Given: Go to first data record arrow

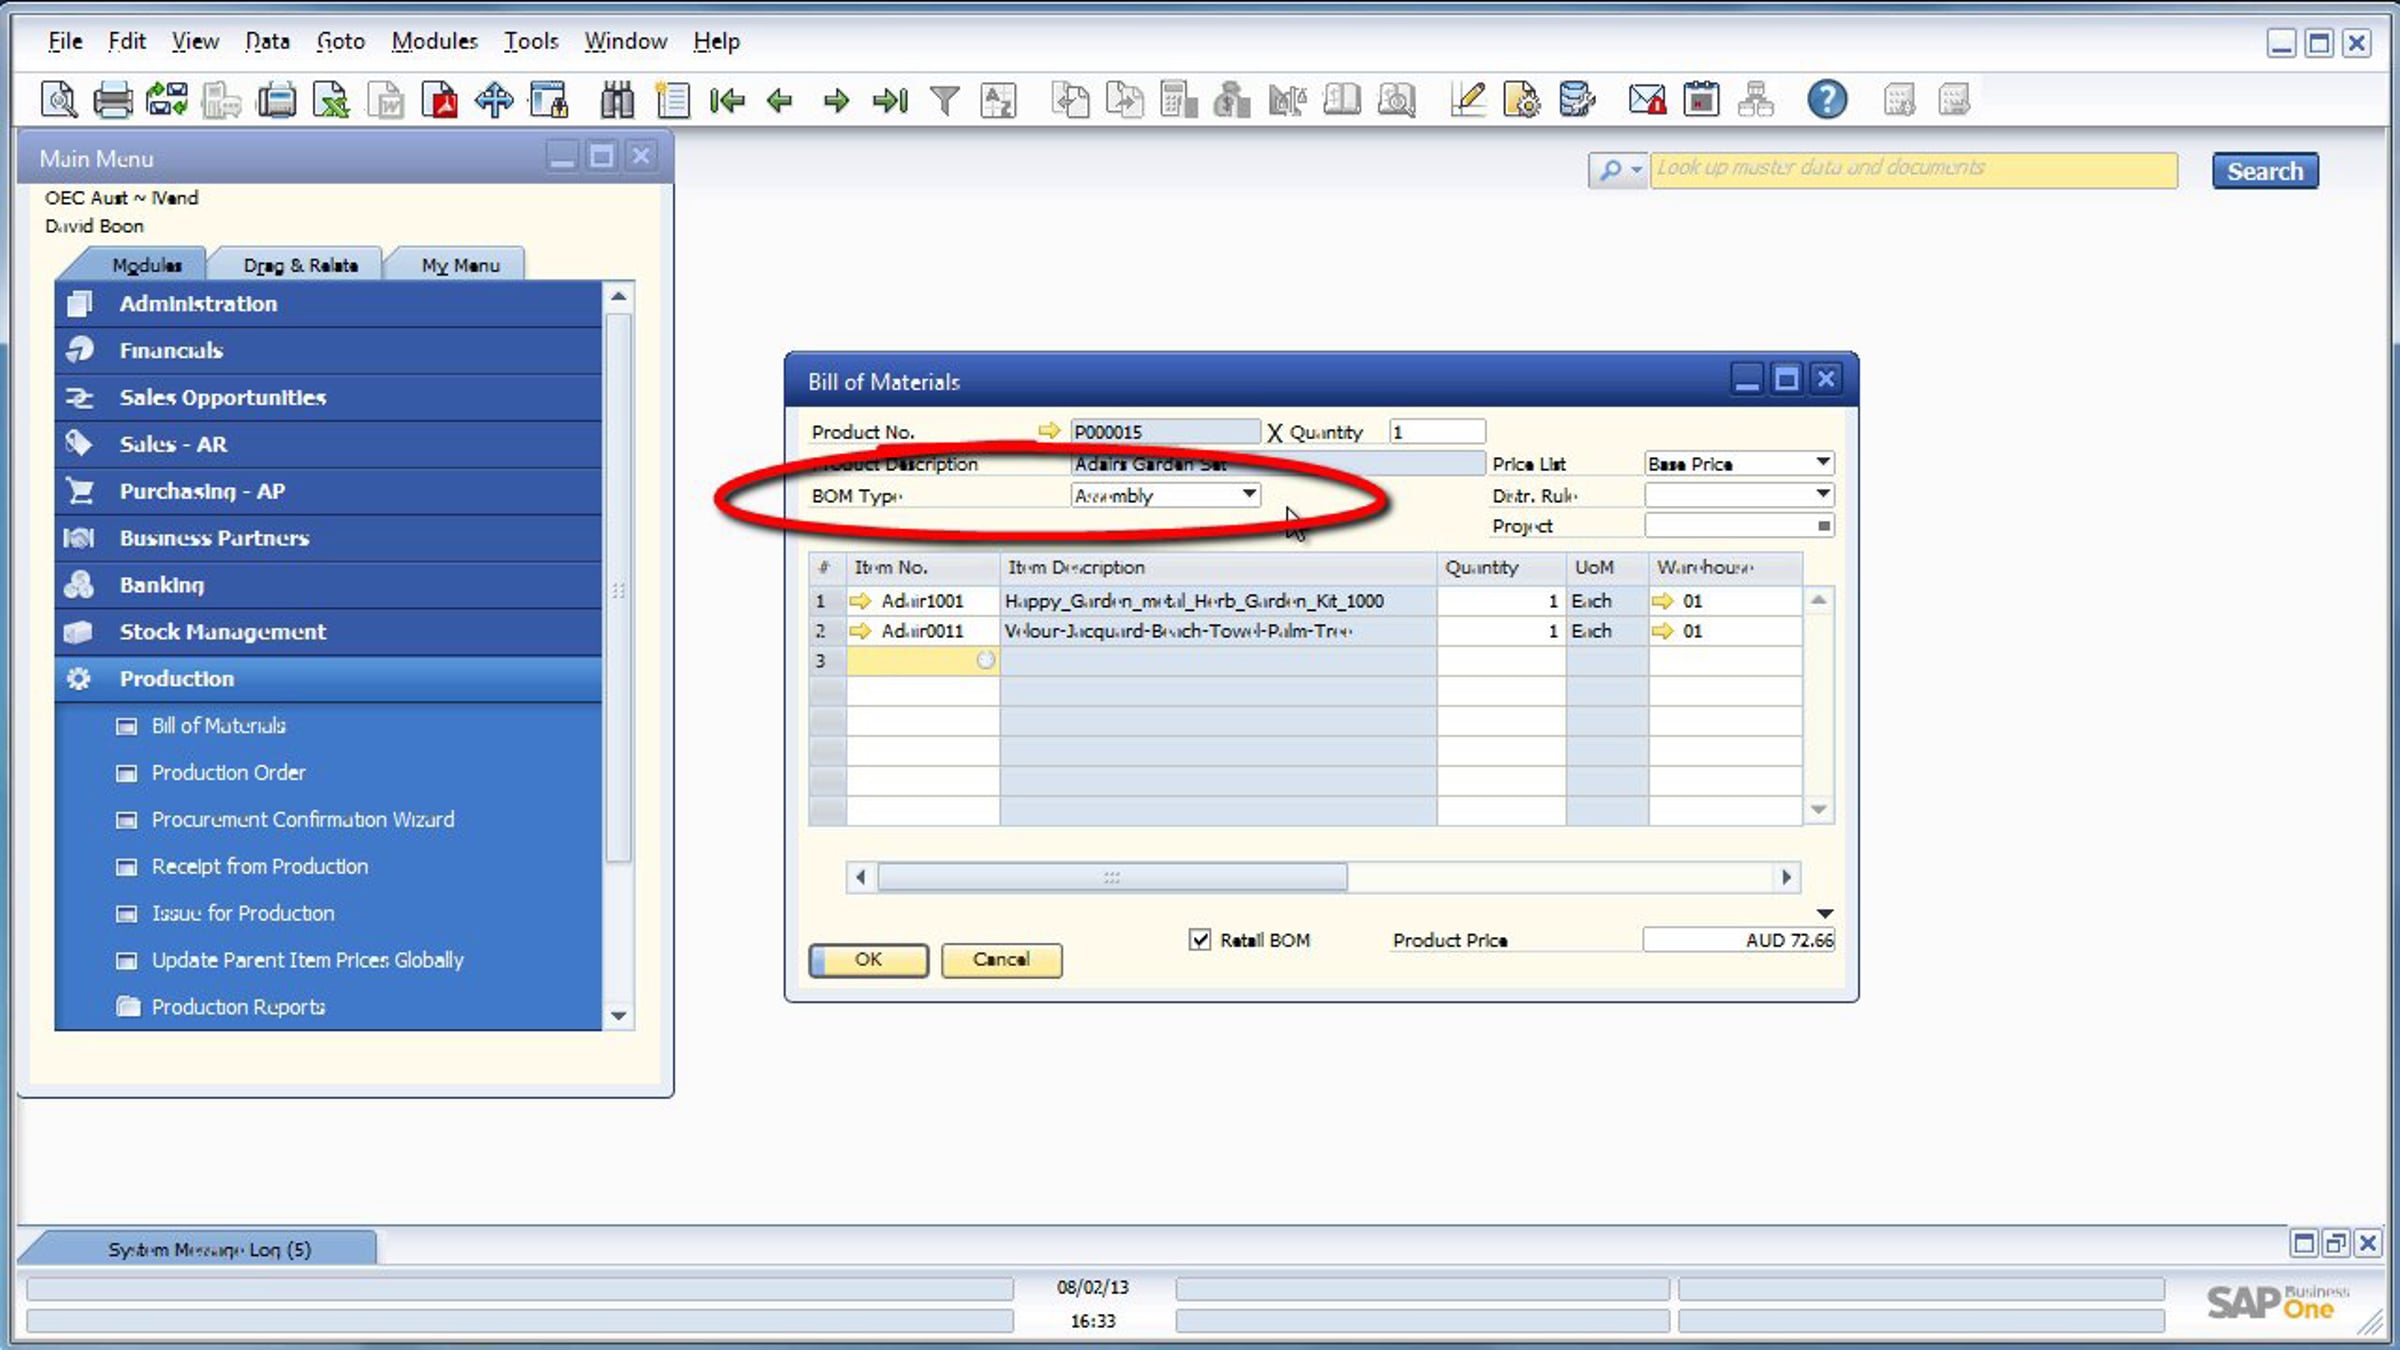Looking at the screenshot, I should pyautogui.click(x=727, y=100).
